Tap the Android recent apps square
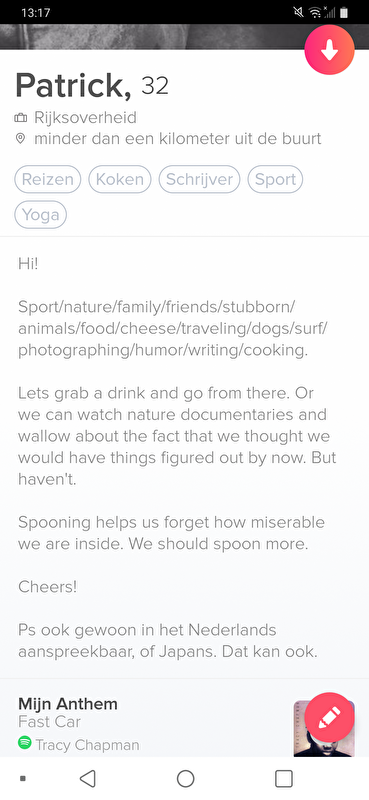Viewport: 369px width, 800px height. pos(284,779)
